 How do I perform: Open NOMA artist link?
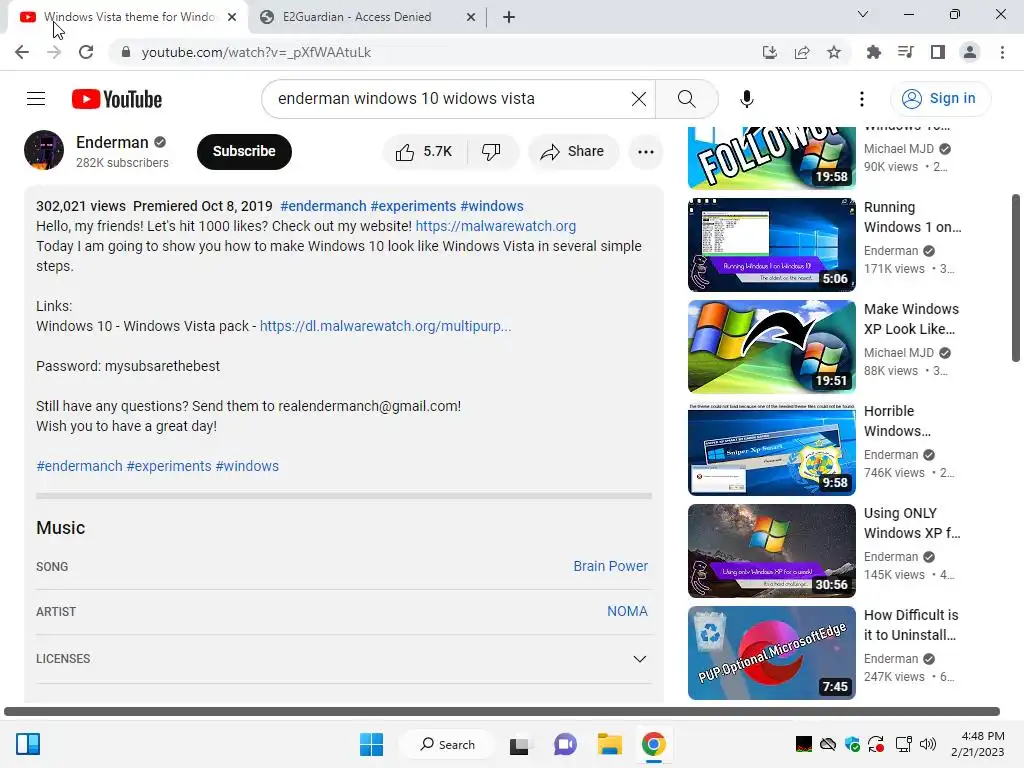coord(627,611)
